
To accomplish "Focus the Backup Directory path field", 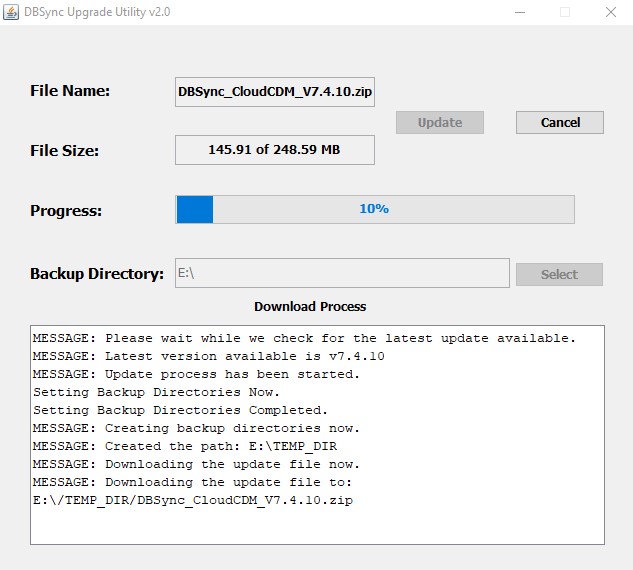I will pos(342,273).
